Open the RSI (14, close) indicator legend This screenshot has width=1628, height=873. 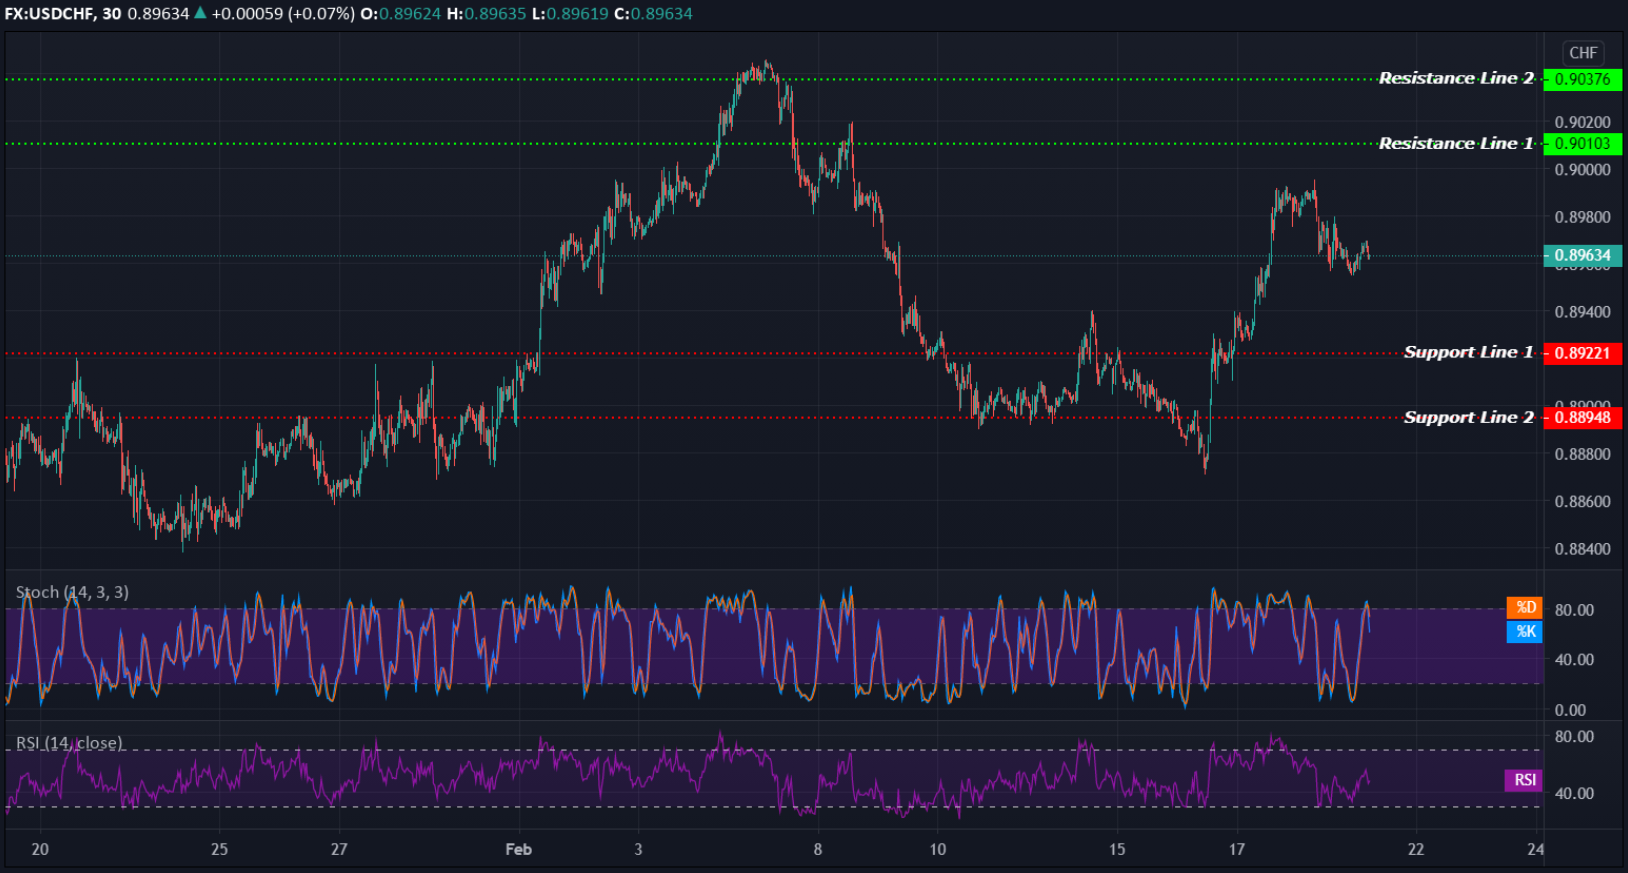pyautogui.click(x=69, y=743)
